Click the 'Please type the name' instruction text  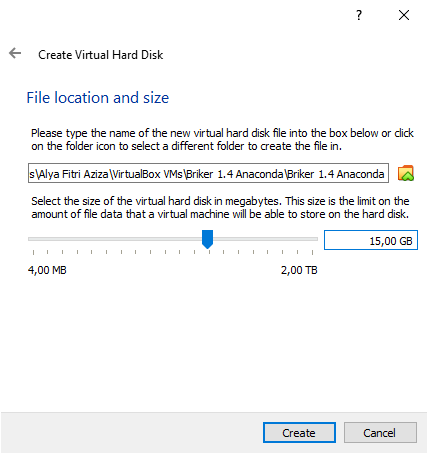point(222,140)
